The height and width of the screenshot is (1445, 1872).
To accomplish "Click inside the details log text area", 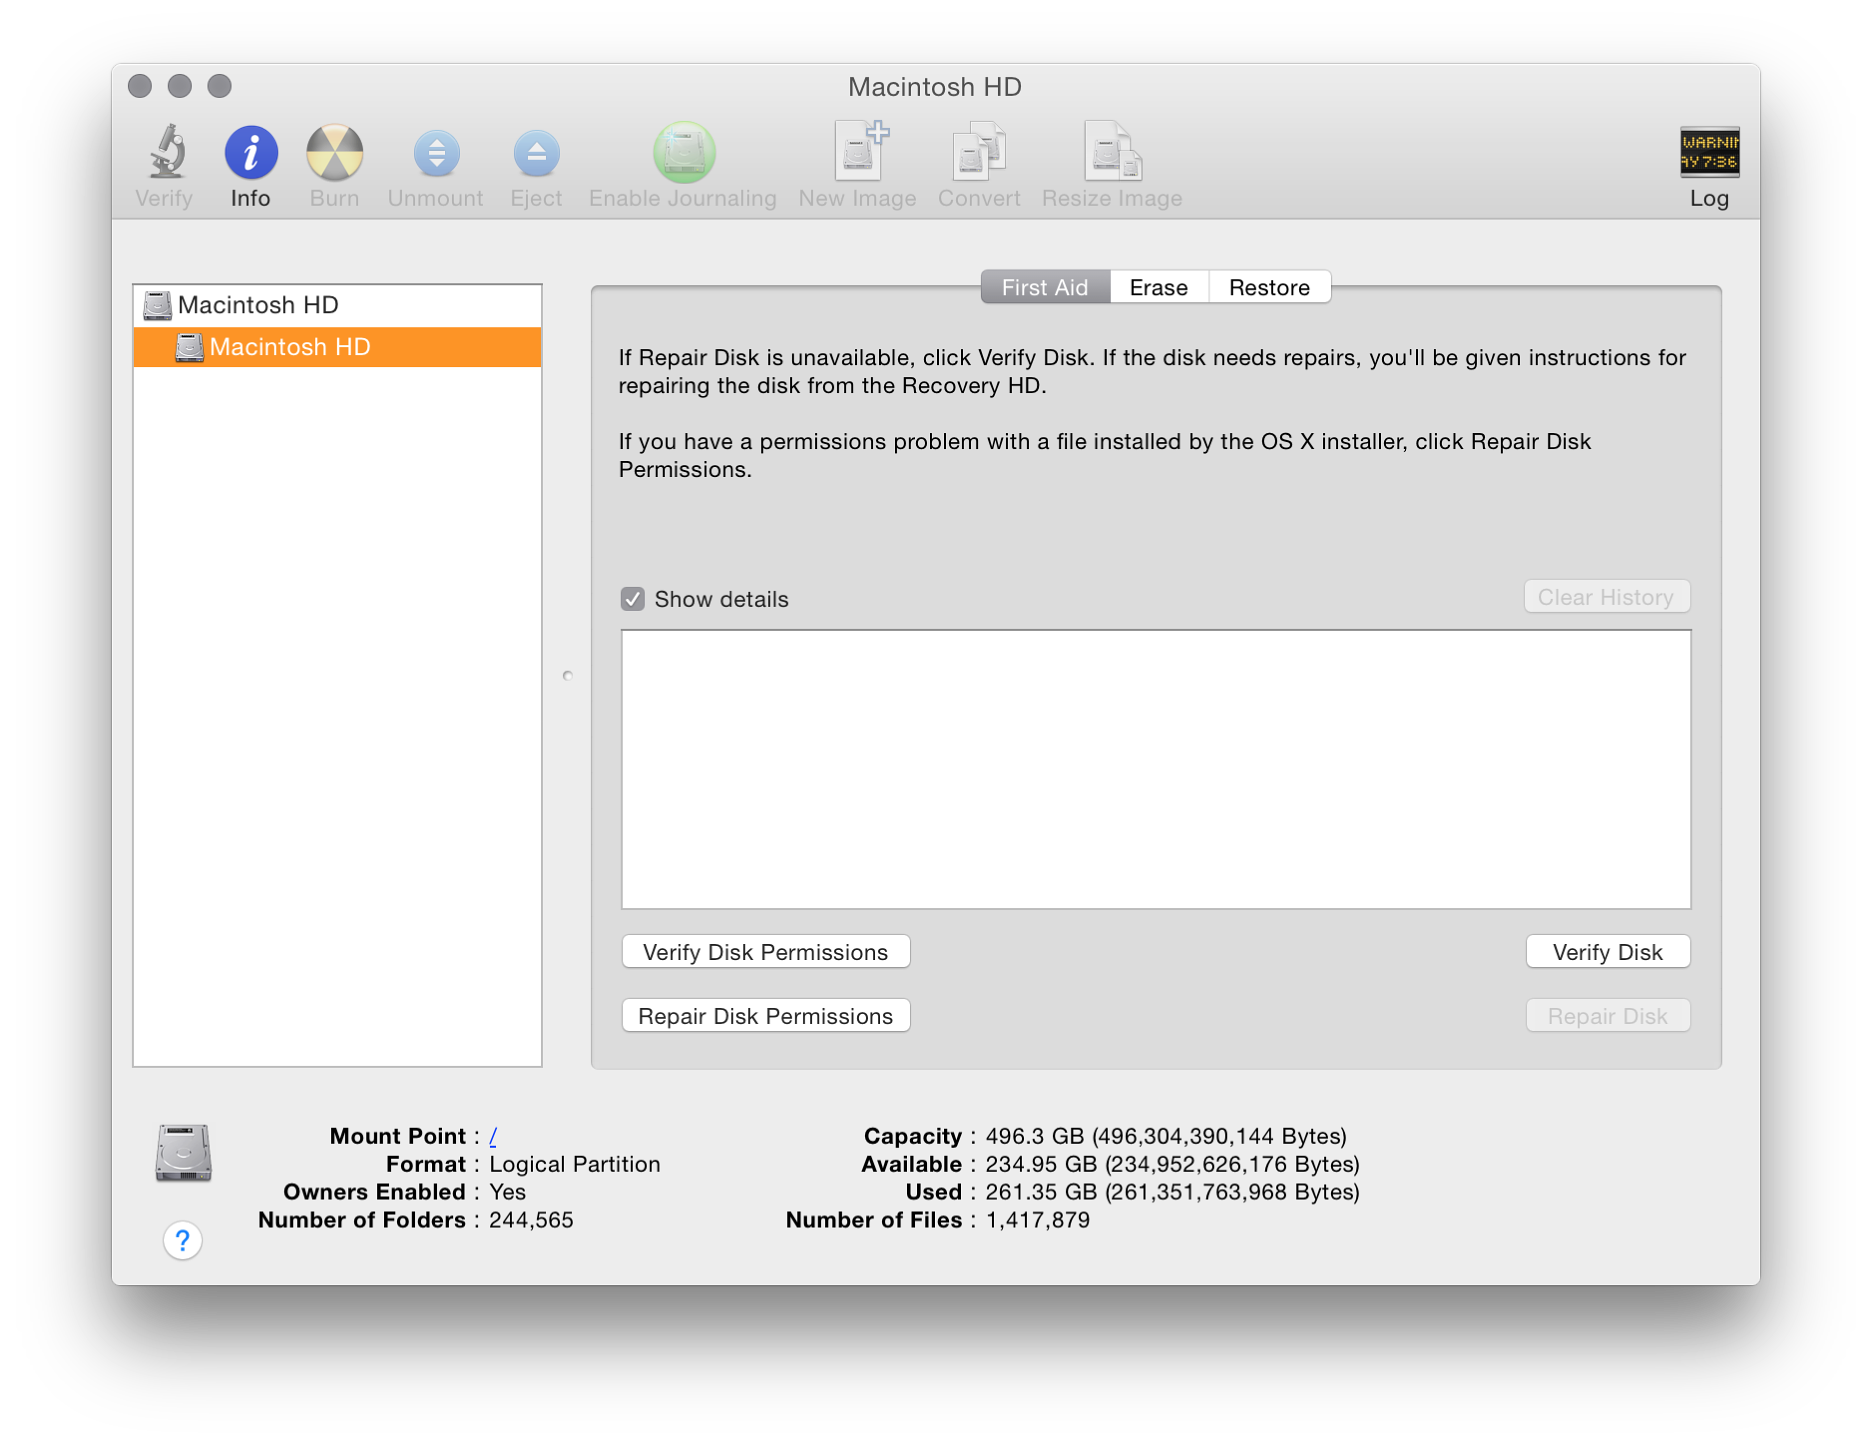I will (1156, 769).
